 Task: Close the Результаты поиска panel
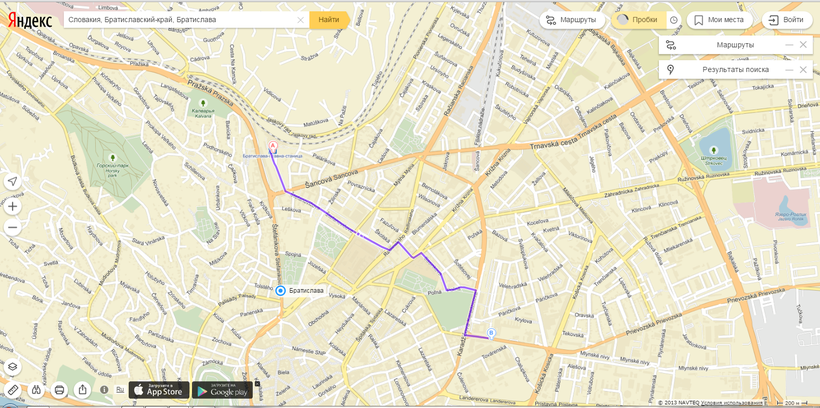[803, 70]
